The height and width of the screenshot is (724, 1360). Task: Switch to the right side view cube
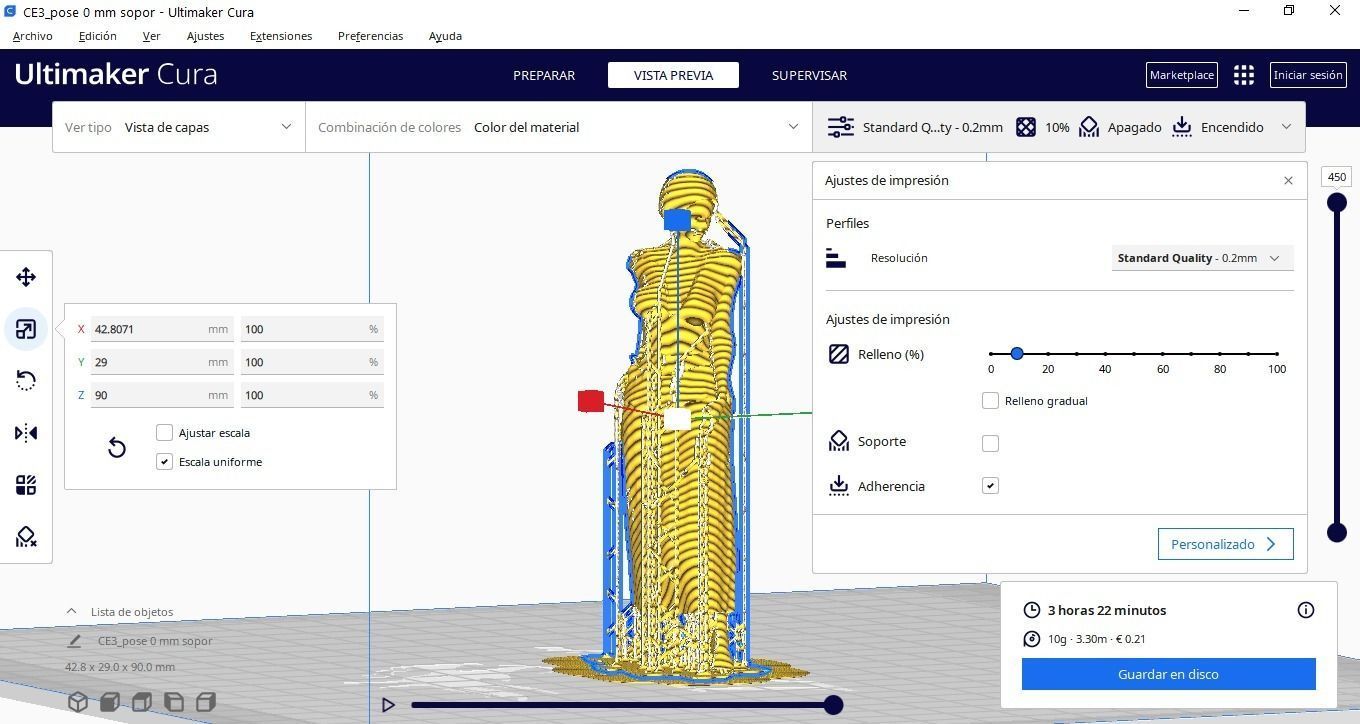tap(206, 702)
